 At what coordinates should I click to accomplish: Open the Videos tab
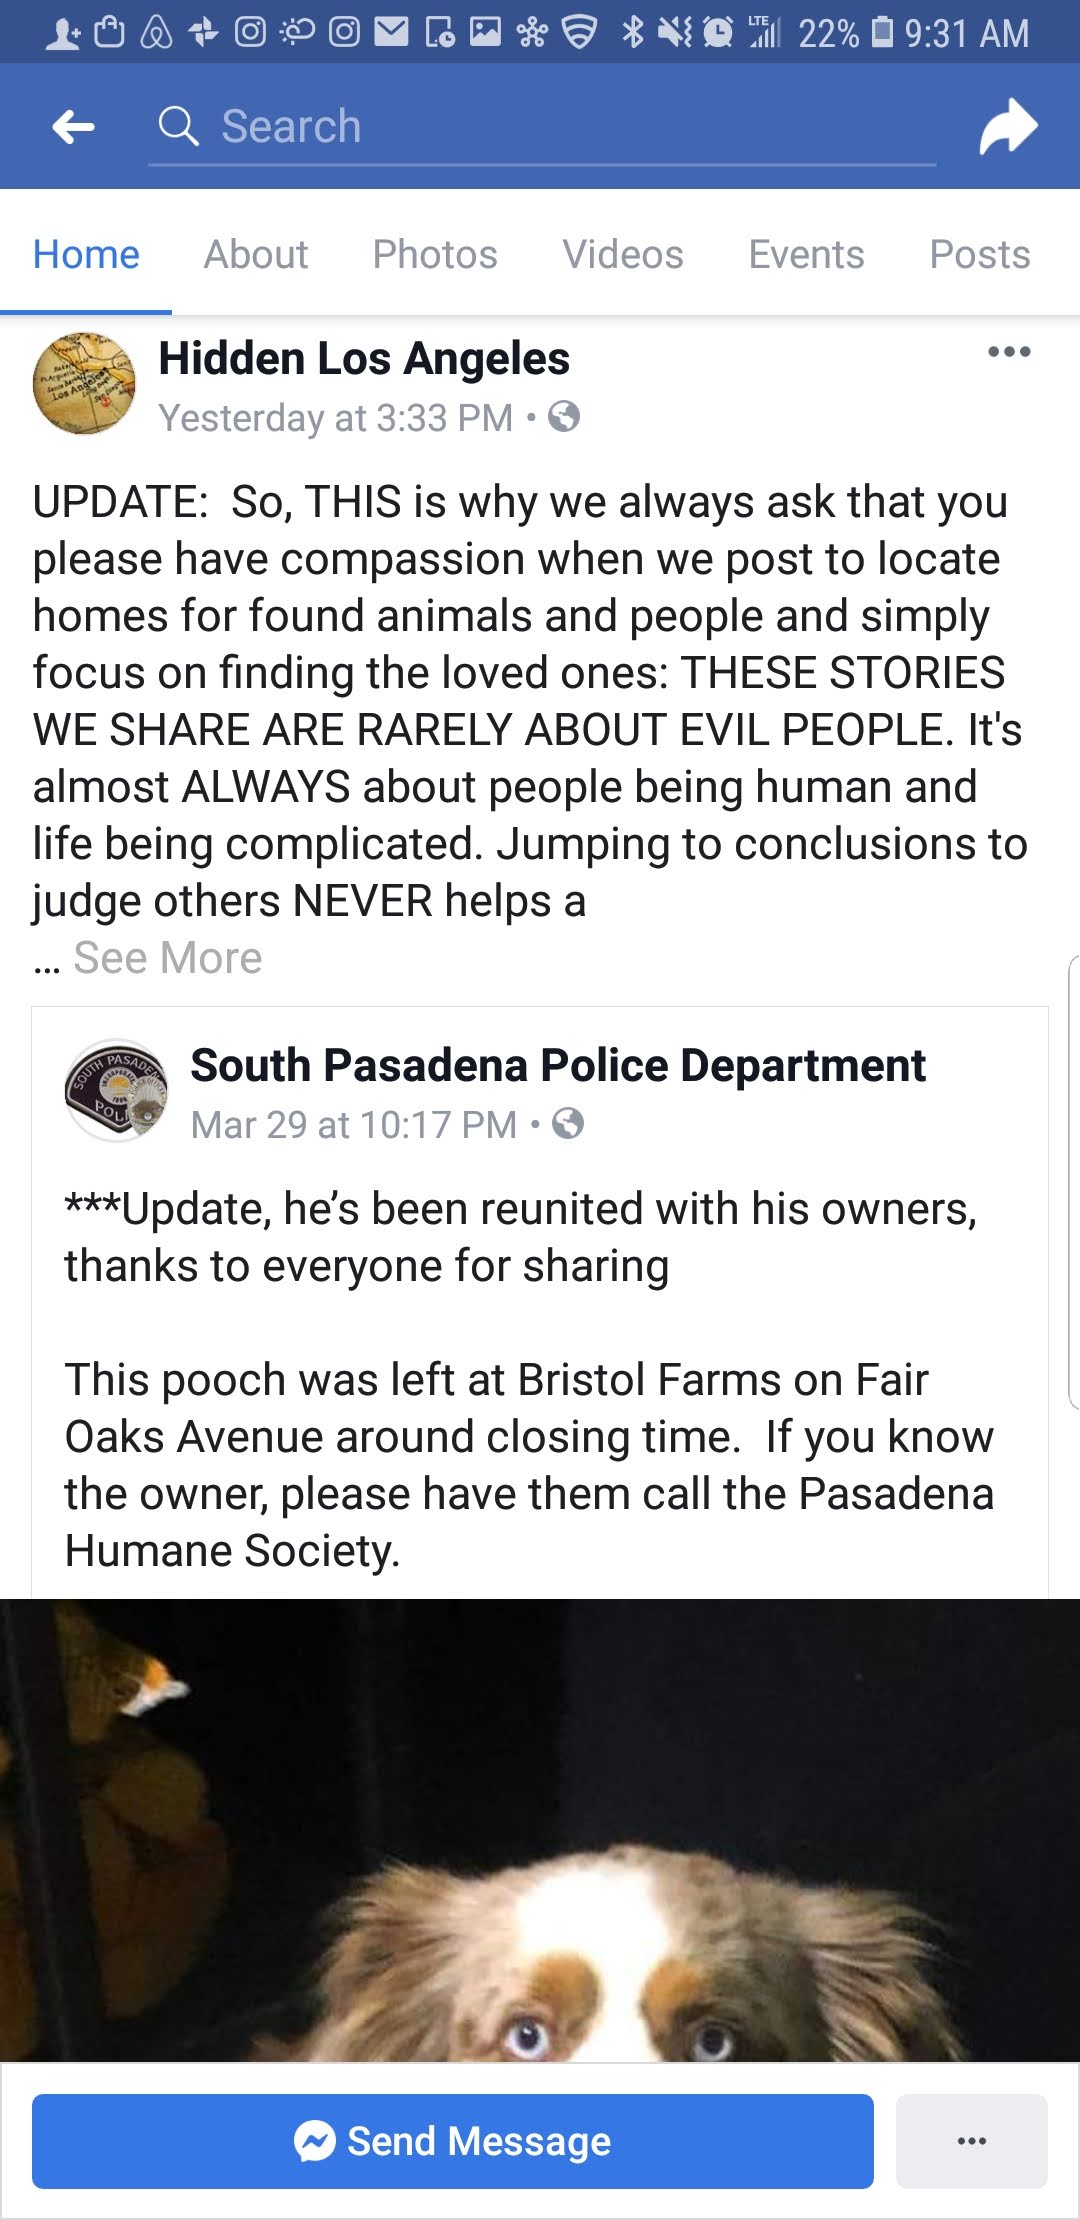tap(623, 255)
